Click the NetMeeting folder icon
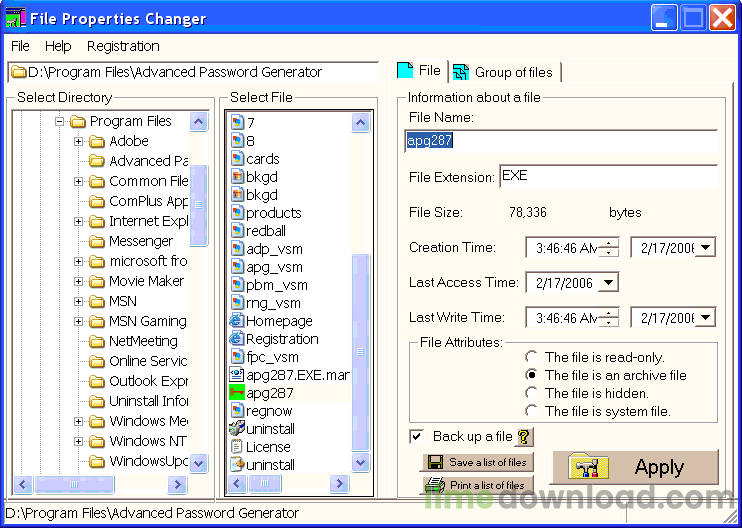The image size is (742, 528). [97, 341]
